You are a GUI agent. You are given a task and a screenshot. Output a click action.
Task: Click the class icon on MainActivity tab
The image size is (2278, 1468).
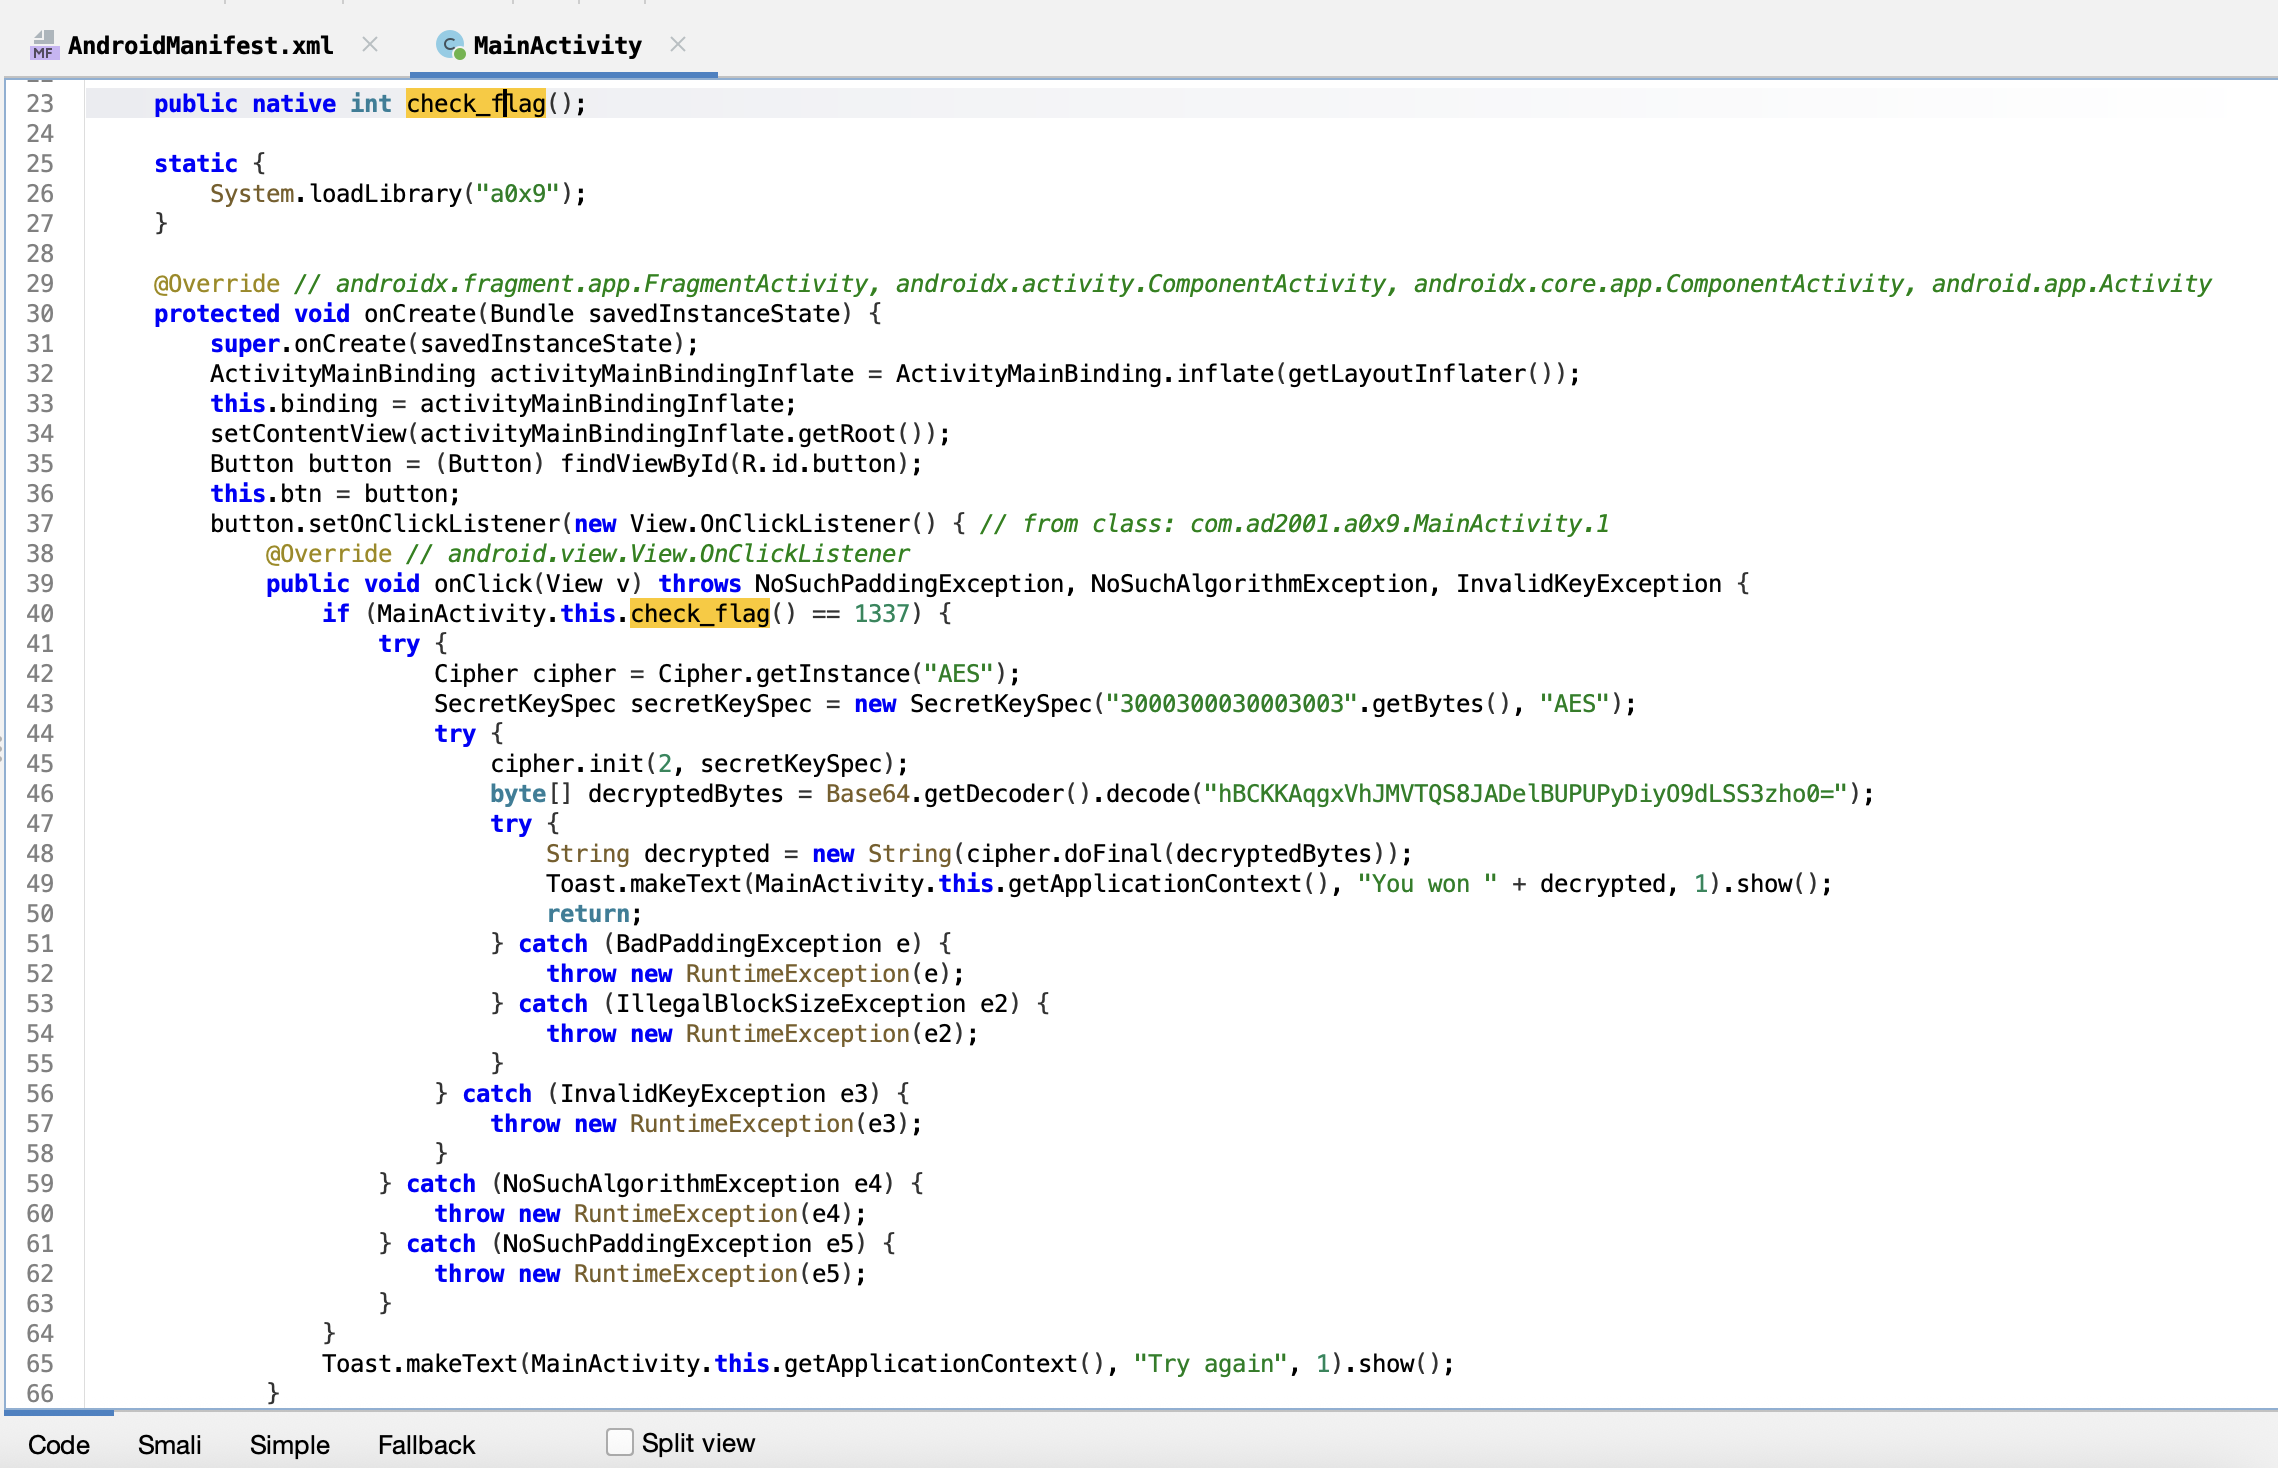[x=451, y=46]
